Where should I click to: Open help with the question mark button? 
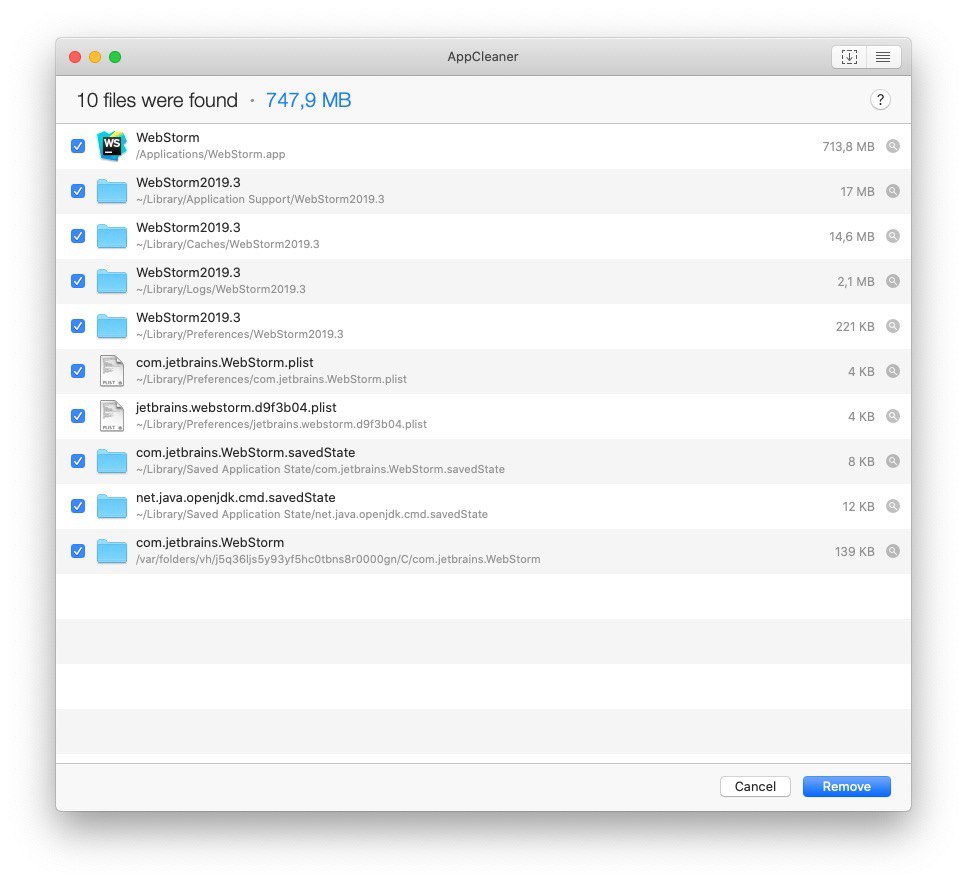click(x=880, y=100)
